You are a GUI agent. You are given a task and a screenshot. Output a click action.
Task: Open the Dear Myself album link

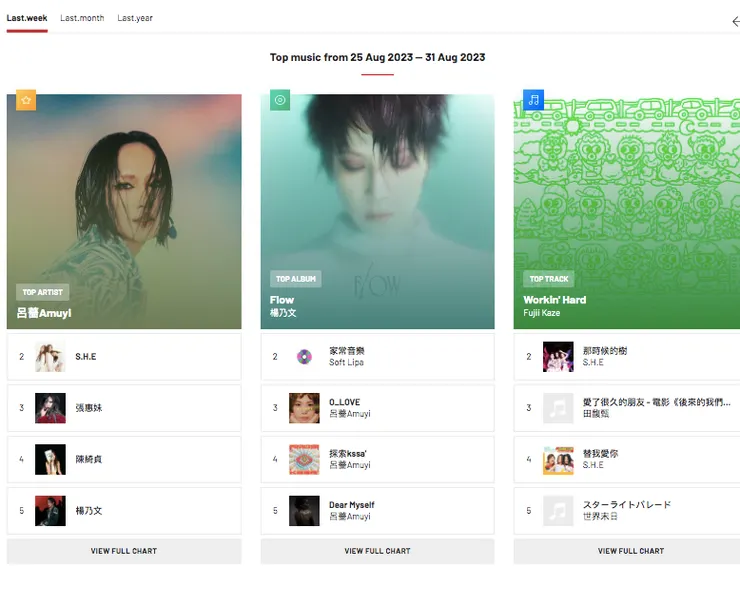point(352,505)
